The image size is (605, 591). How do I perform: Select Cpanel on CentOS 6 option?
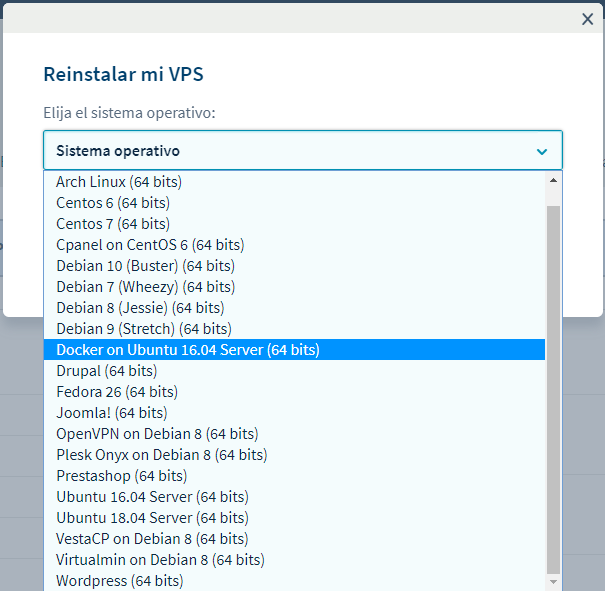(294, 245)
